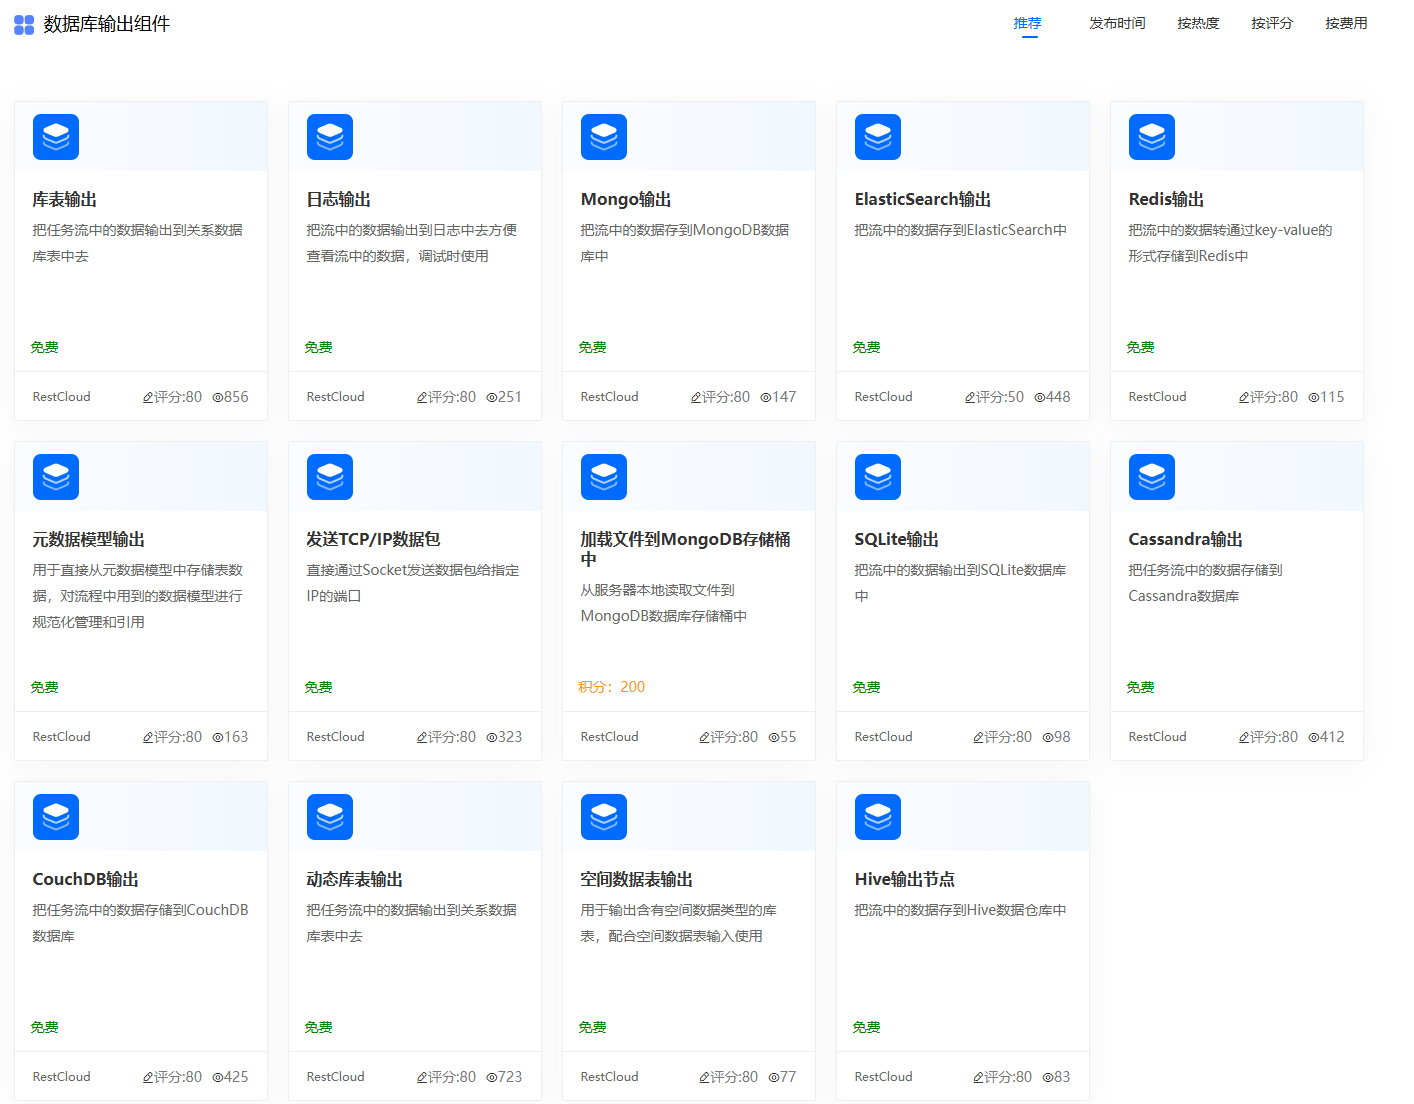Click the 空间数据表输出 component icon

click(604, 817)
